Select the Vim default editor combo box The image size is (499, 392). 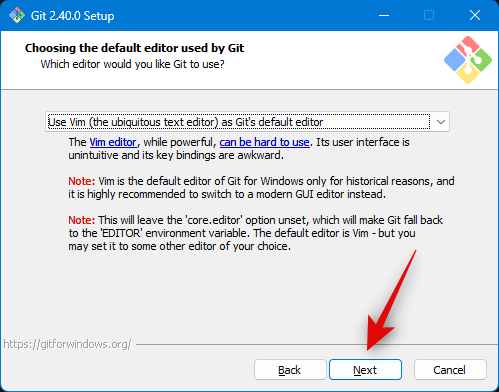pos(247,122)
